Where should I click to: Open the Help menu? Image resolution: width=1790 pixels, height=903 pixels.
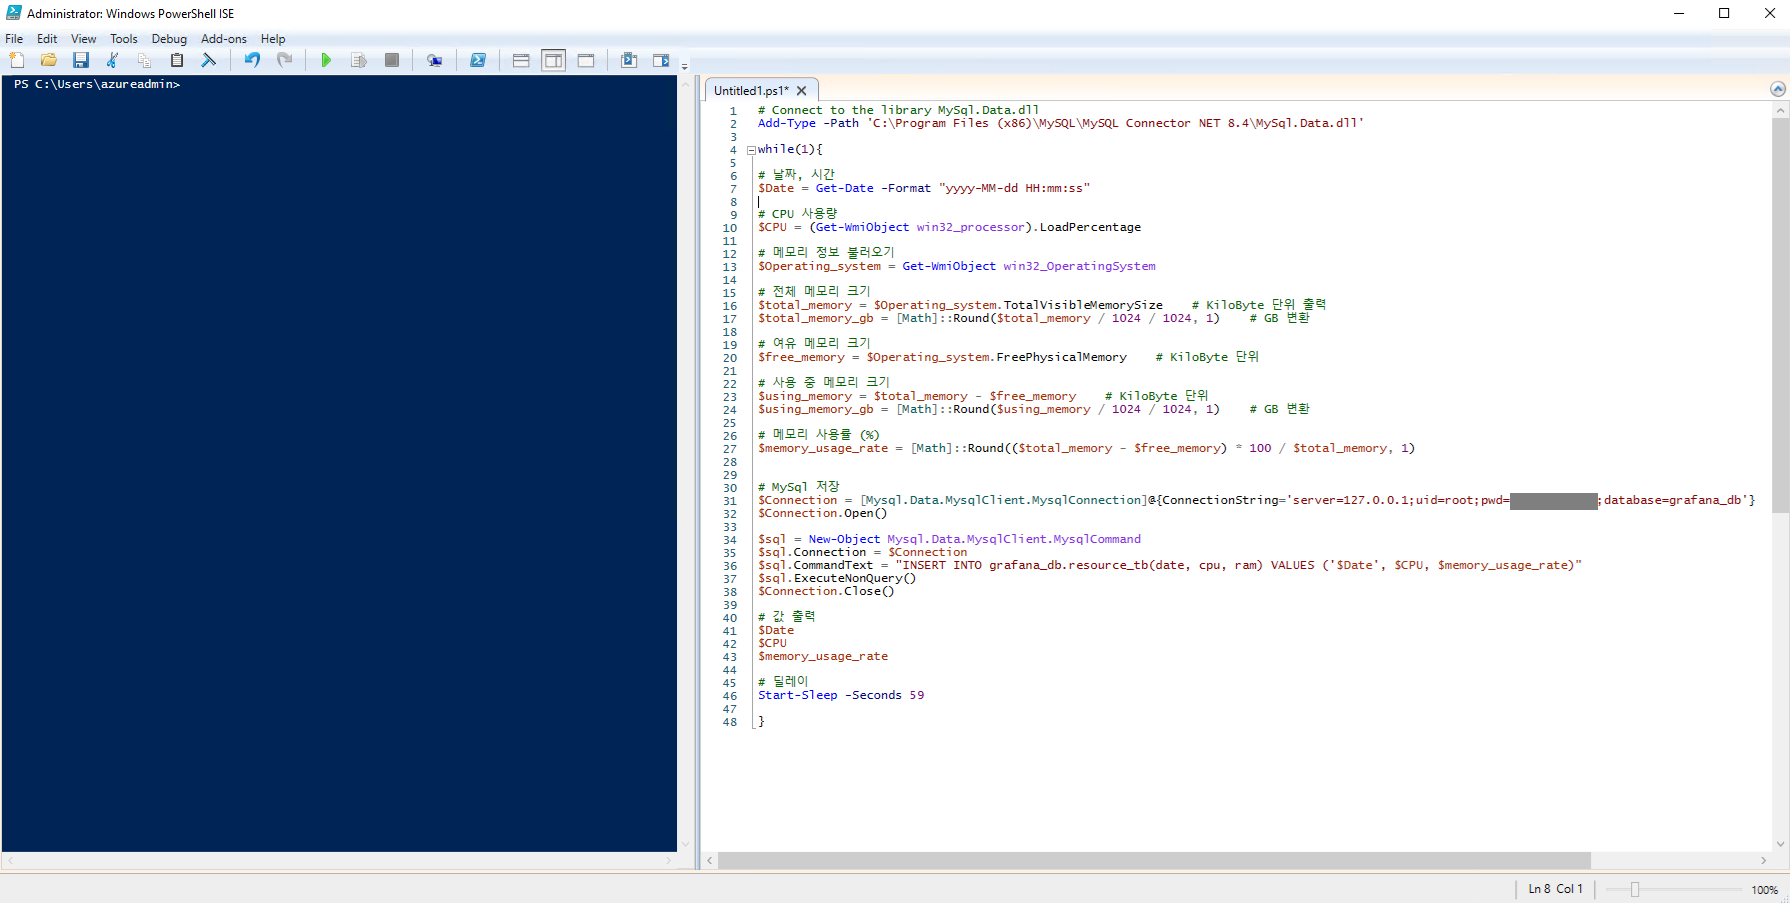coord(273,39)
